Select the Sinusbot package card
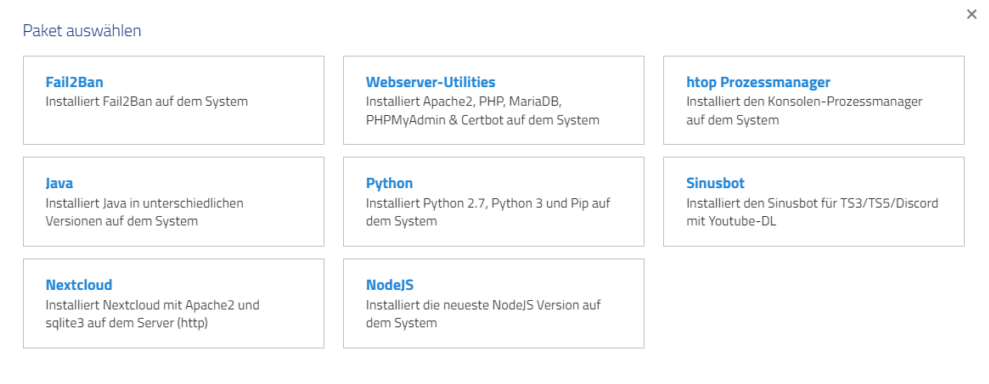The width and height of the screenshot is (989, 384). point(814,202)
